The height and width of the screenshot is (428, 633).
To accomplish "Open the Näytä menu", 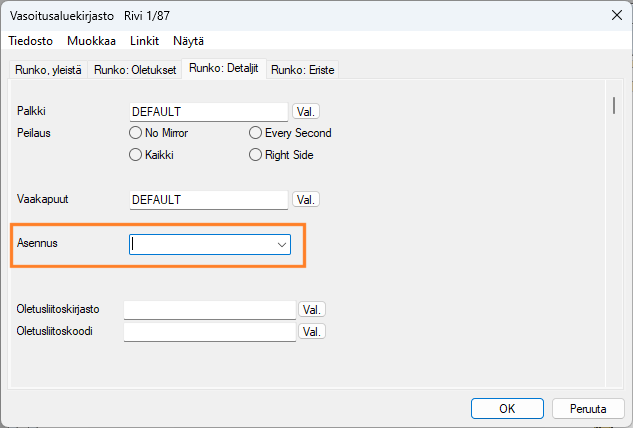I will coord(188,41).
